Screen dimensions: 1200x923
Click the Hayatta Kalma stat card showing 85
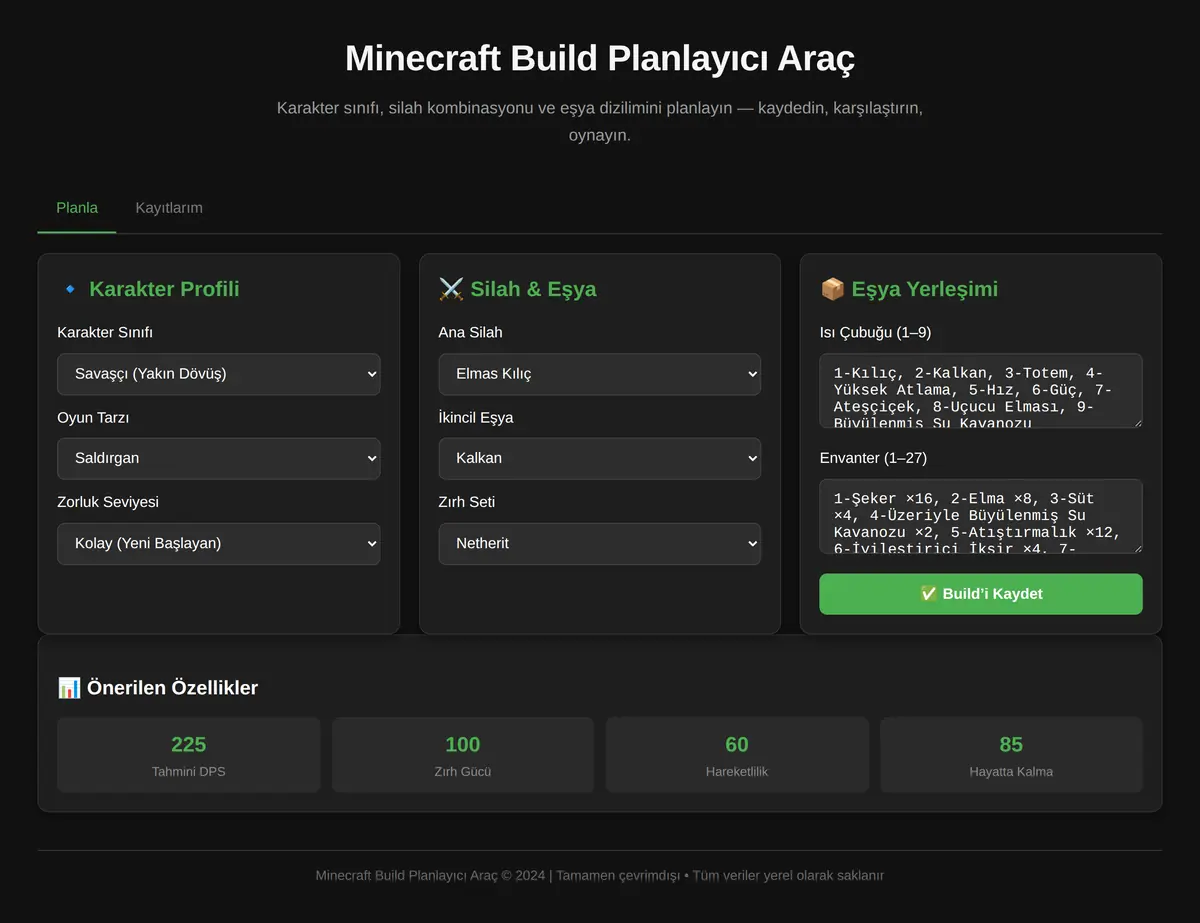1011,755
